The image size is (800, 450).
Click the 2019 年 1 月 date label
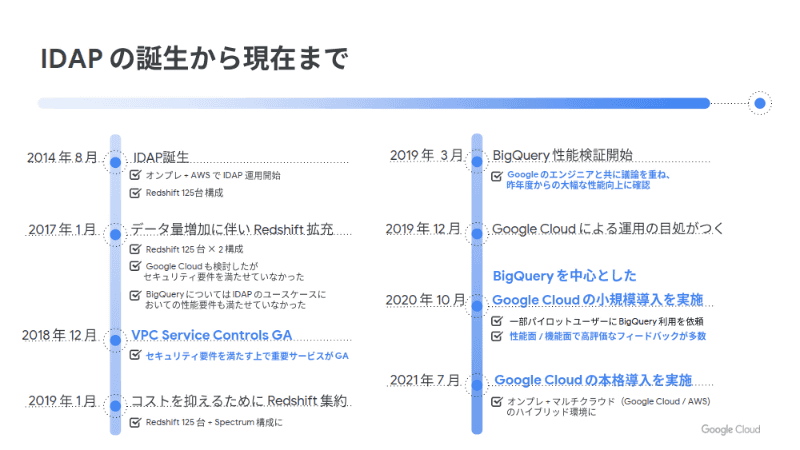click(62, 401)
